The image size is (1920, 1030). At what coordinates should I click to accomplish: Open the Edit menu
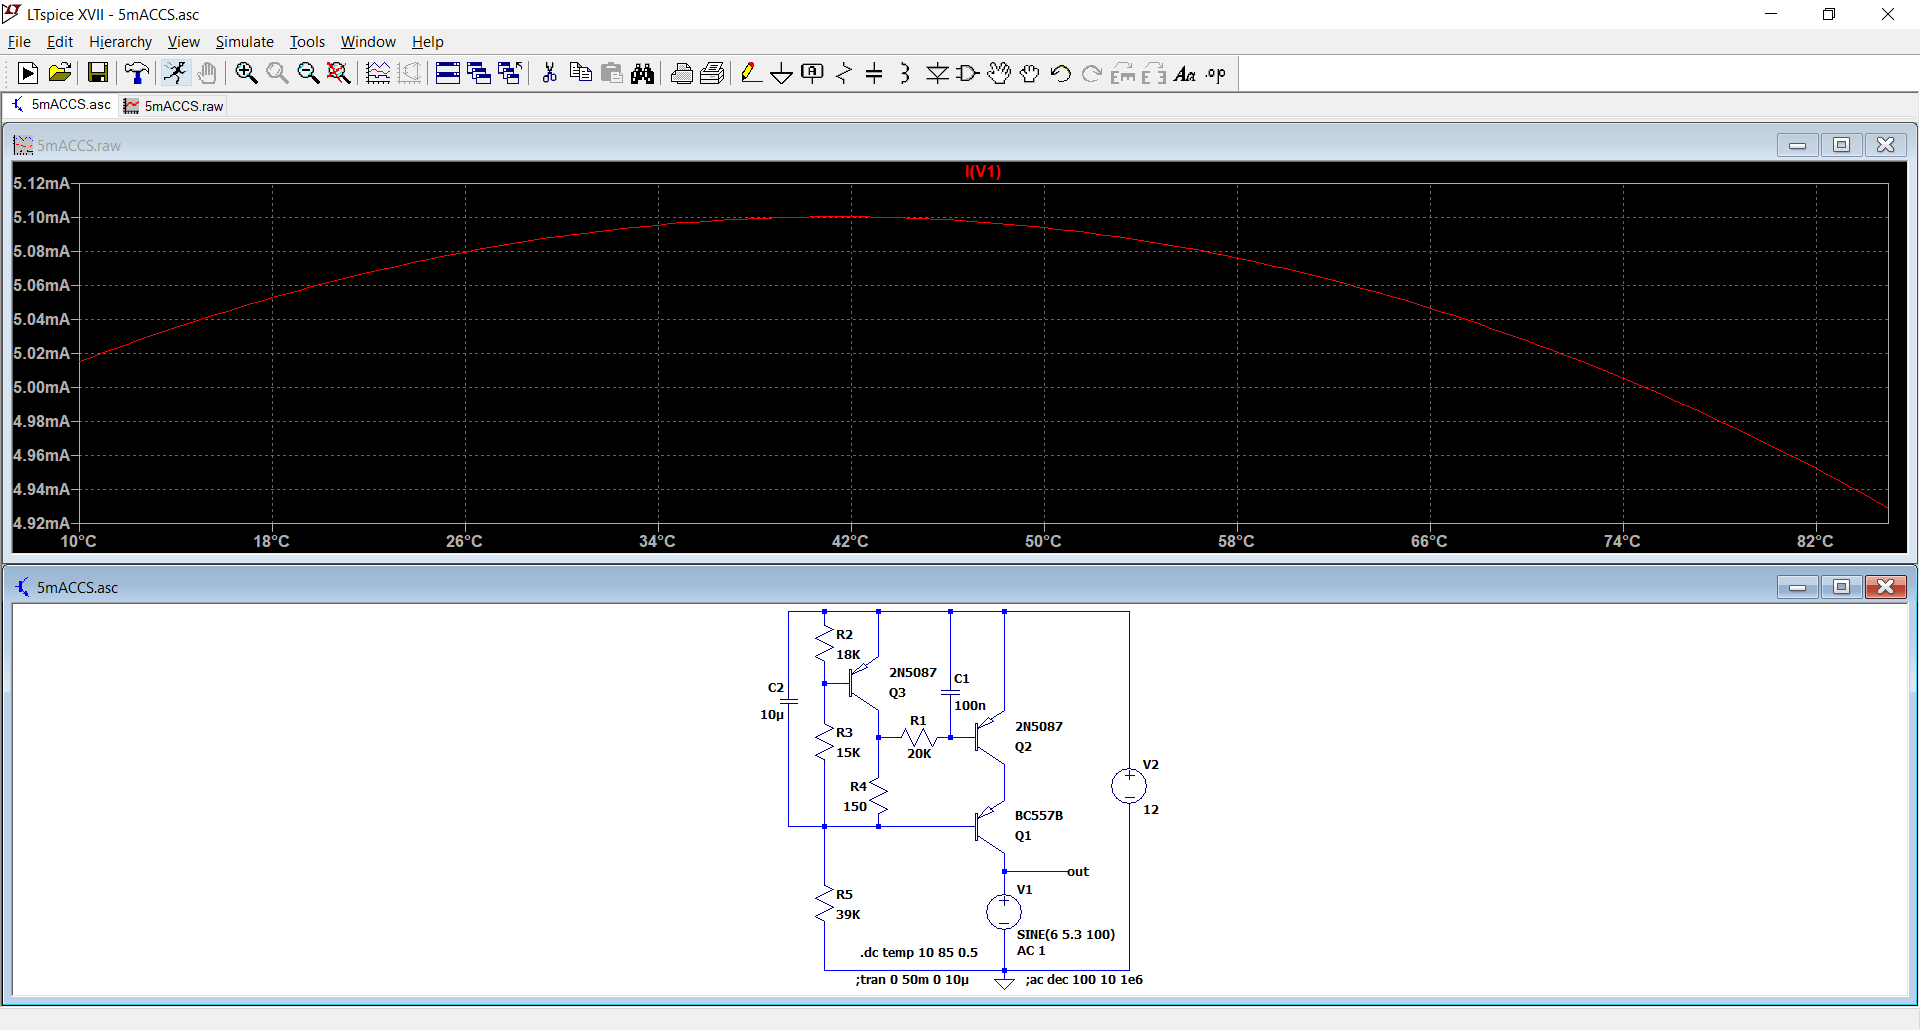(x=60, y=41)
